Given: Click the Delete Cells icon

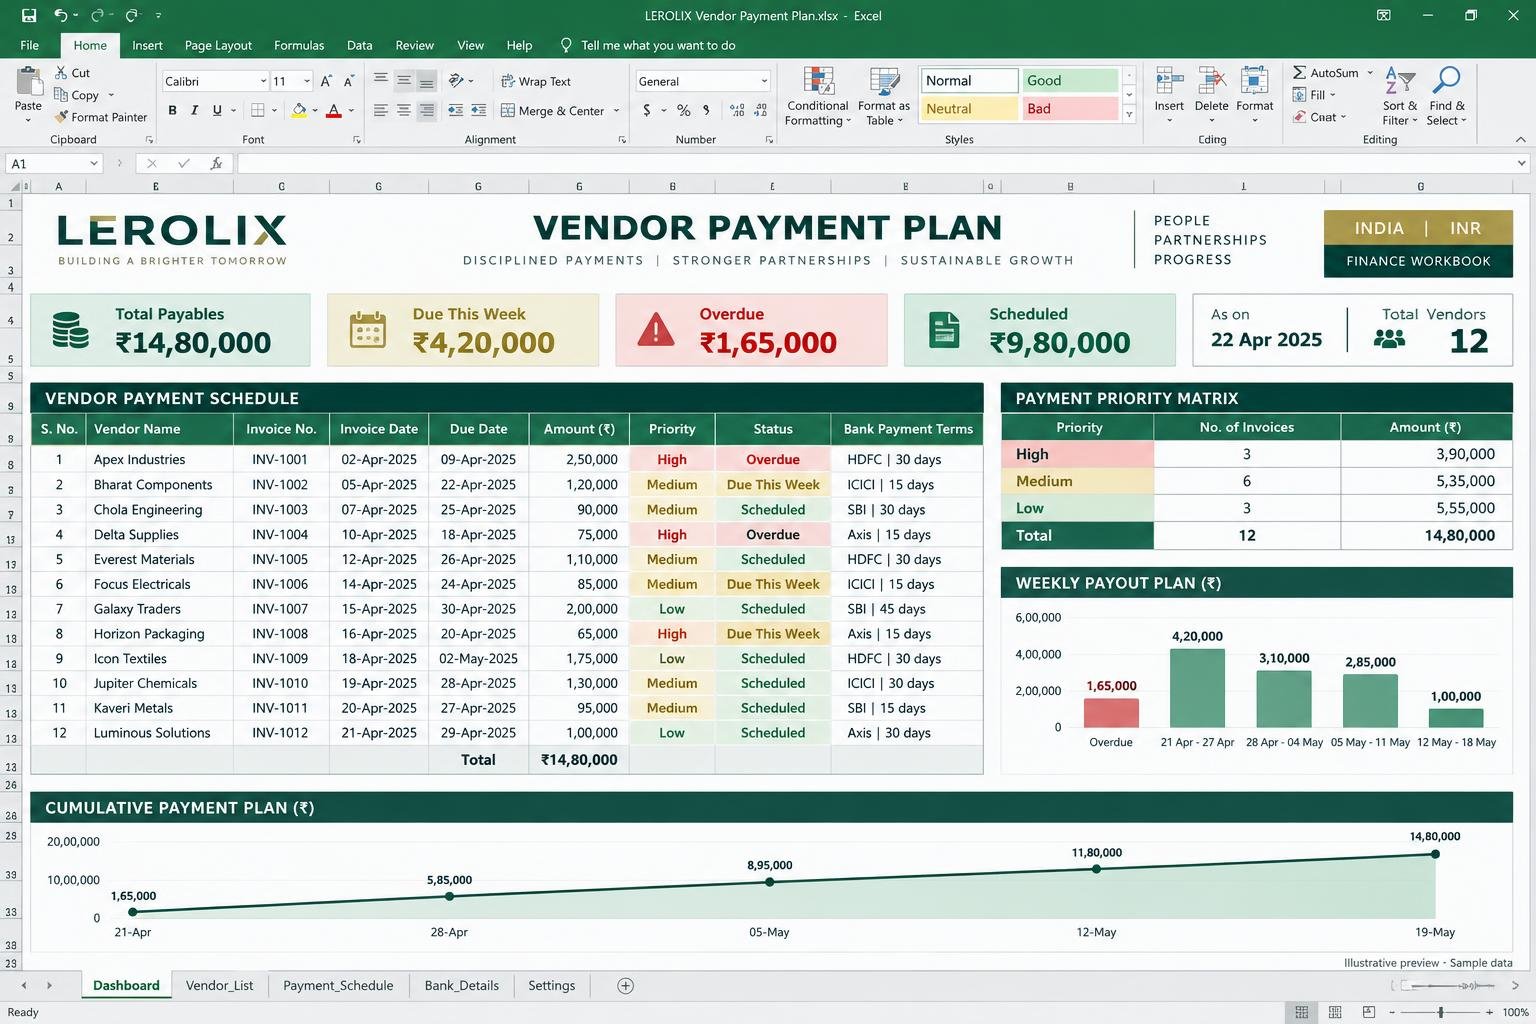Looking at the screenshot, I should pyautogui.click(x=1211, y=81).
